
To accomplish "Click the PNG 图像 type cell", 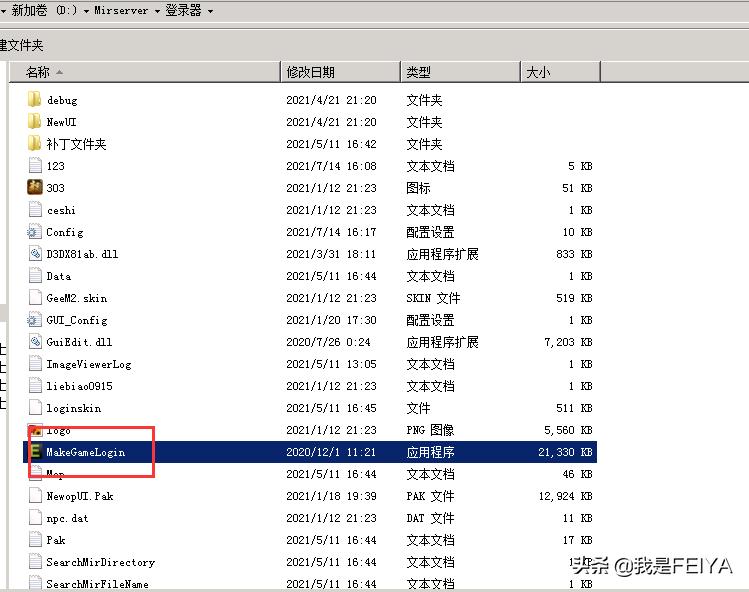I will tap(430, 430).
